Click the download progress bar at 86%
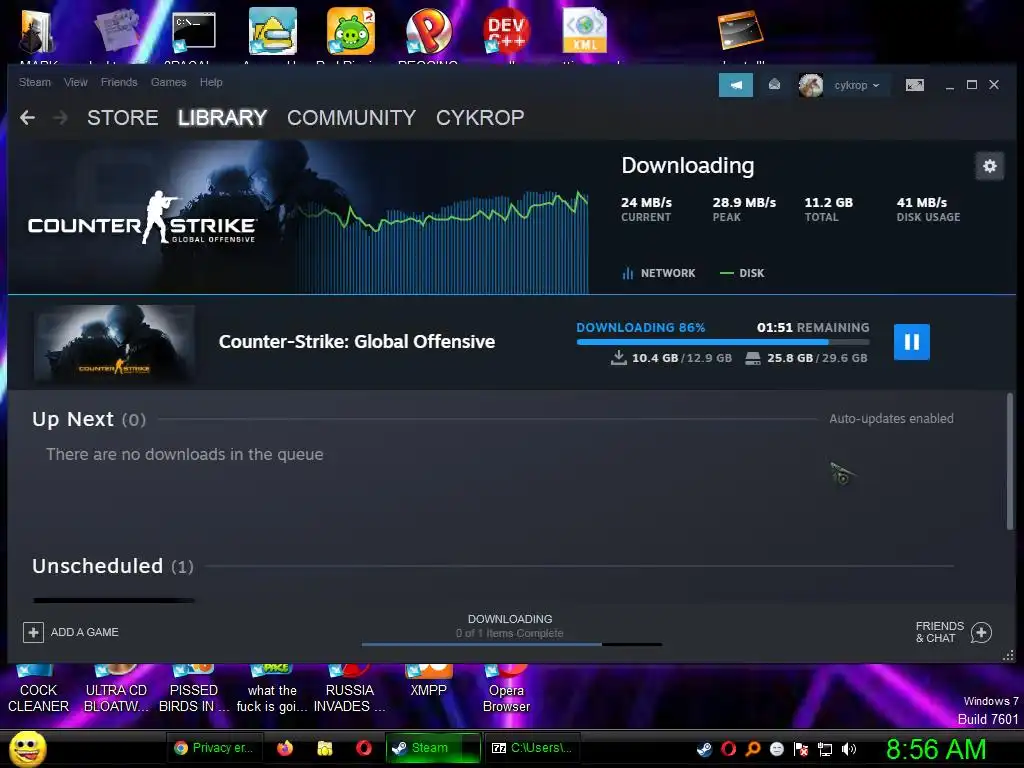 (x=723, y=342)
